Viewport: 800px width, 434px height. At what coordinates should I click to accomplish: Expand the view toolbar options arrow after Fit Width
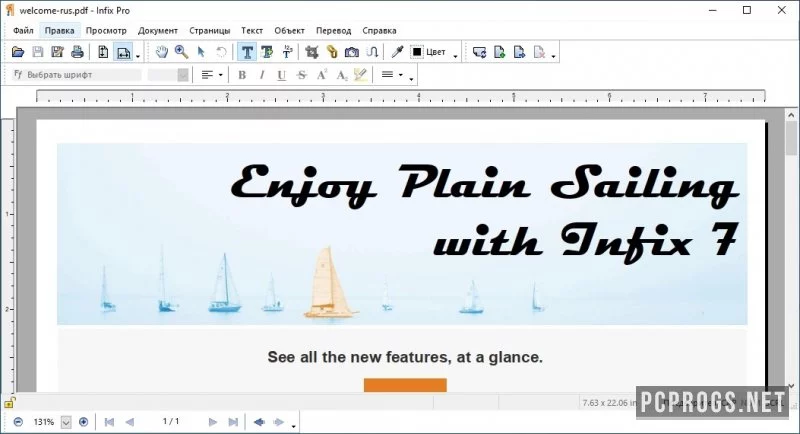(138, 56)
